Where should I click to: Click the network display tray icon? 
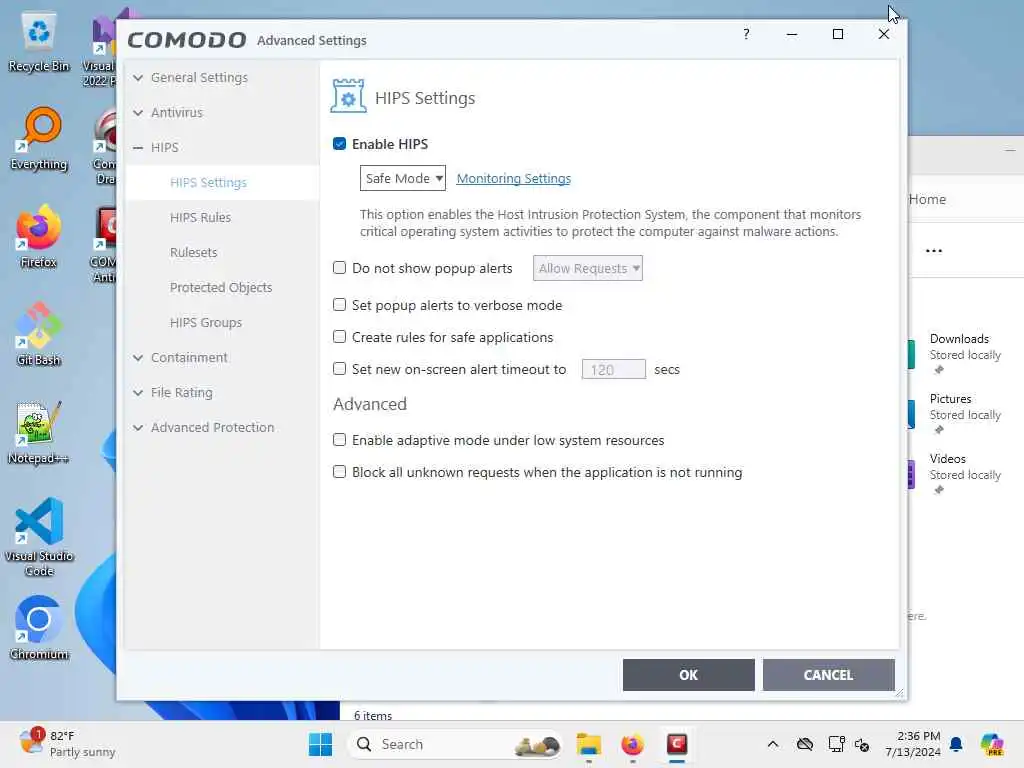(837, 744)
